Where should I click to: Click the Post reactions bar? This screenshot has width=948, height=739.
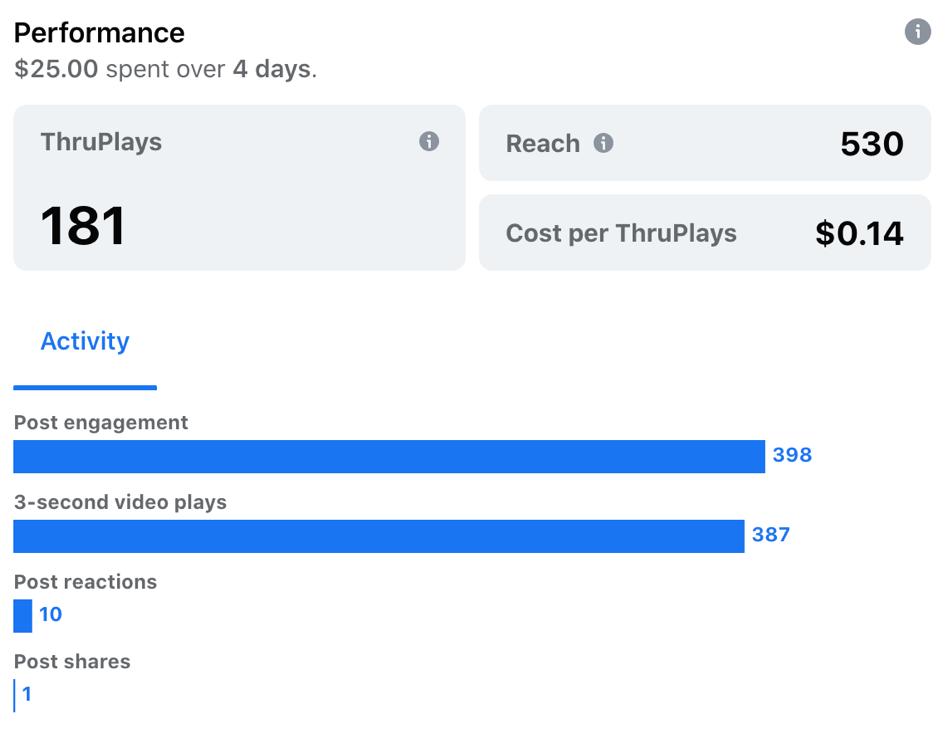22,616
